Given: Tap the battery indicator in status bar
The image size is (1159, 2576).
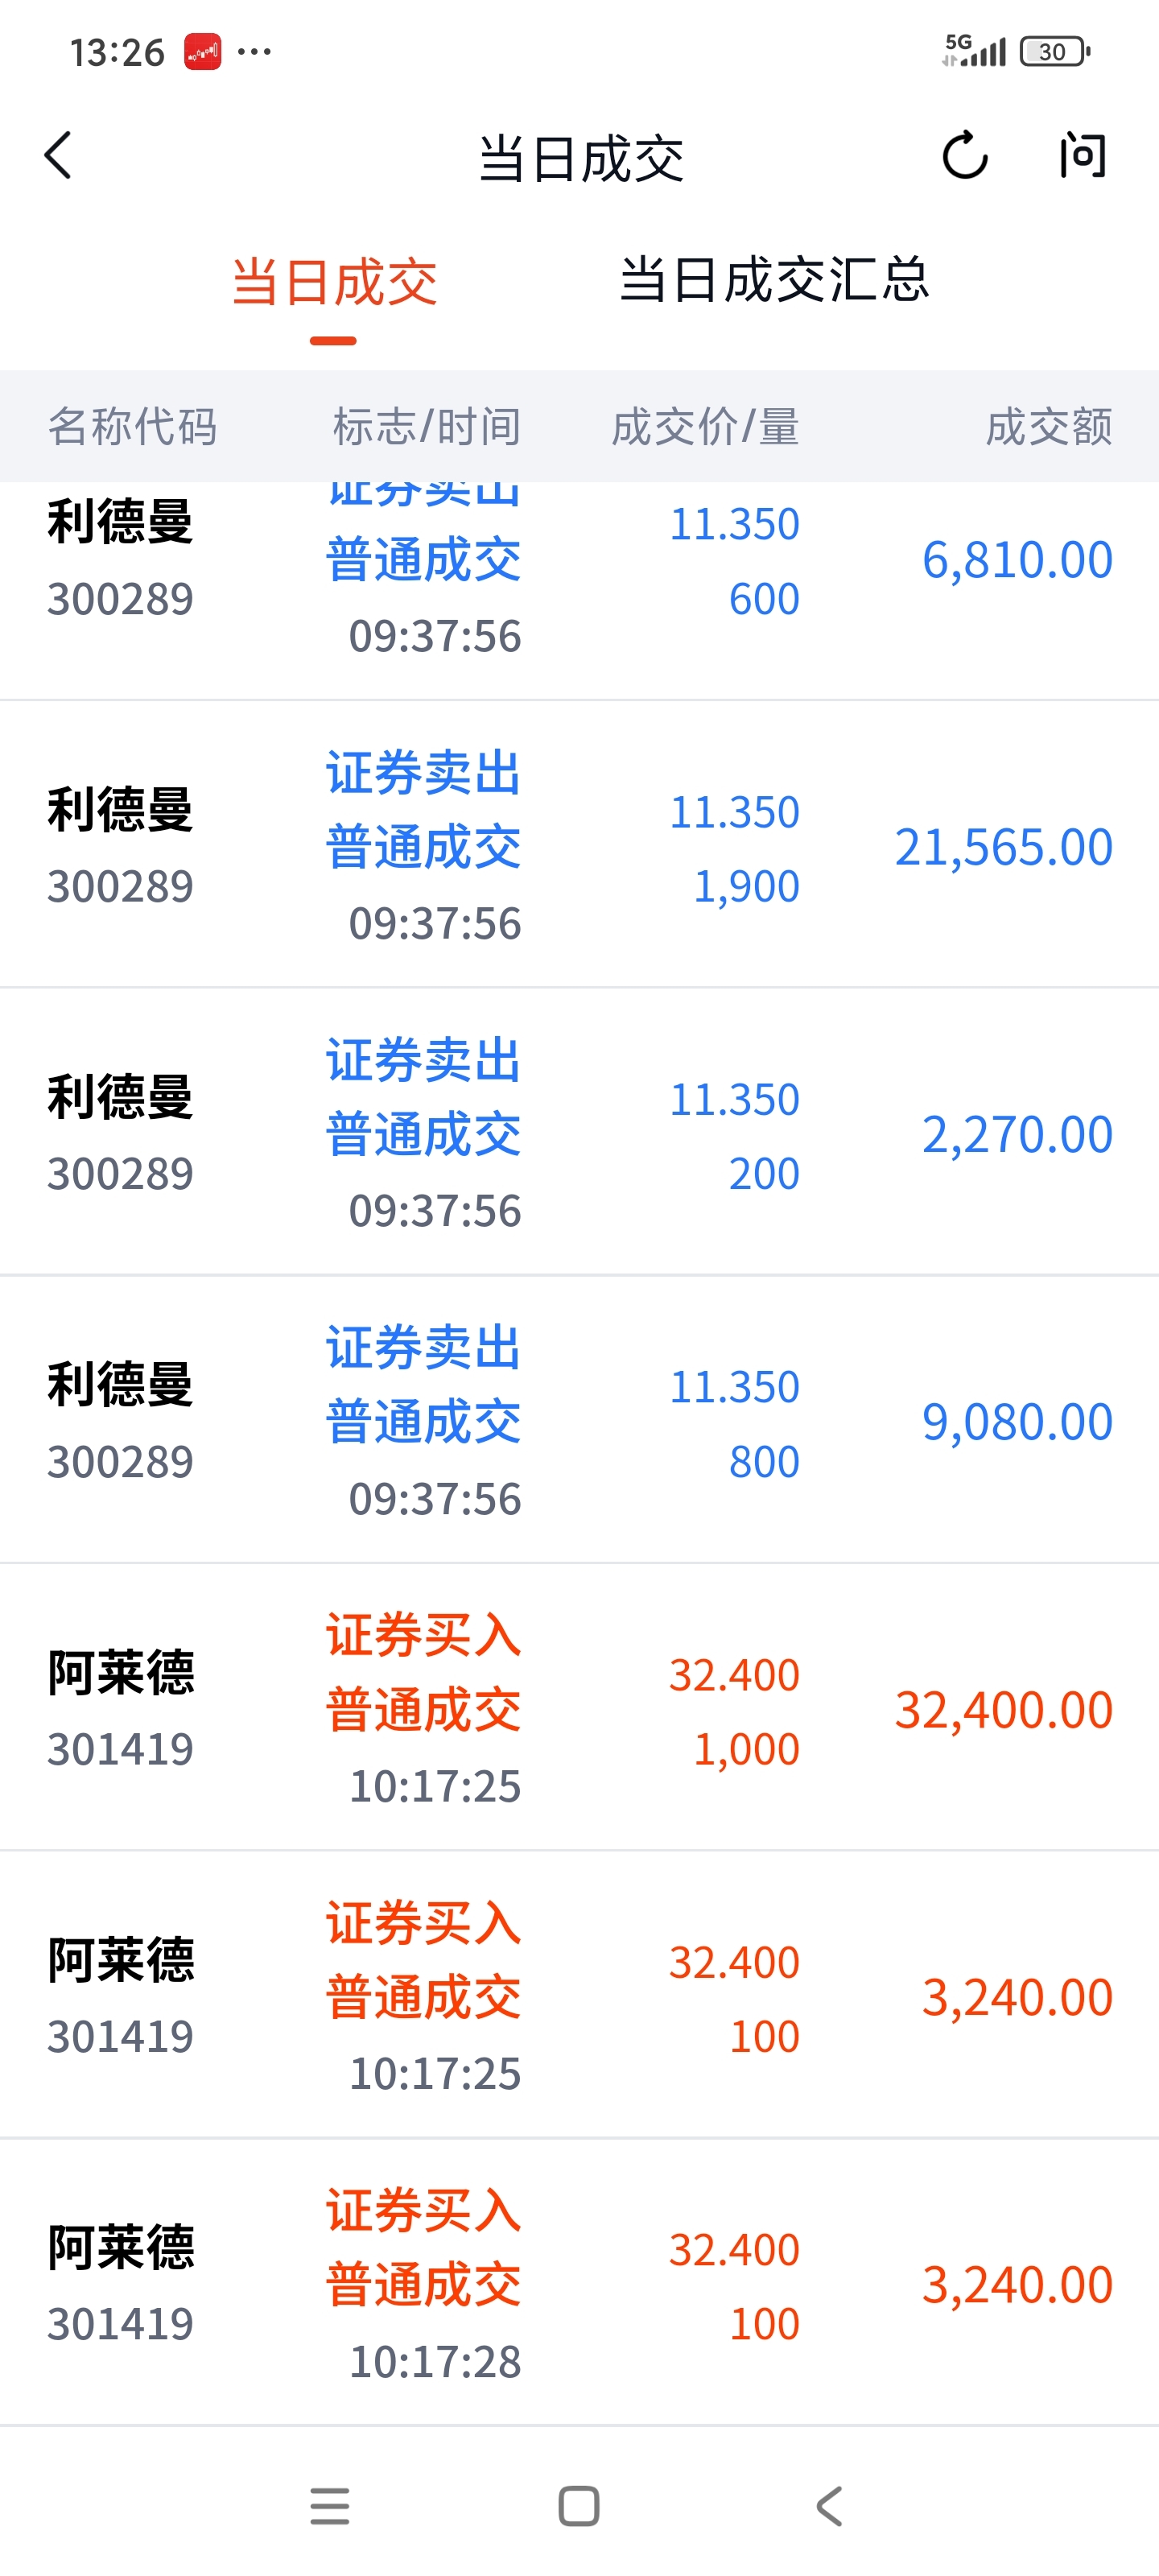Looking at the screenshot, I should pyautogui.click(x=1054, y=51).
